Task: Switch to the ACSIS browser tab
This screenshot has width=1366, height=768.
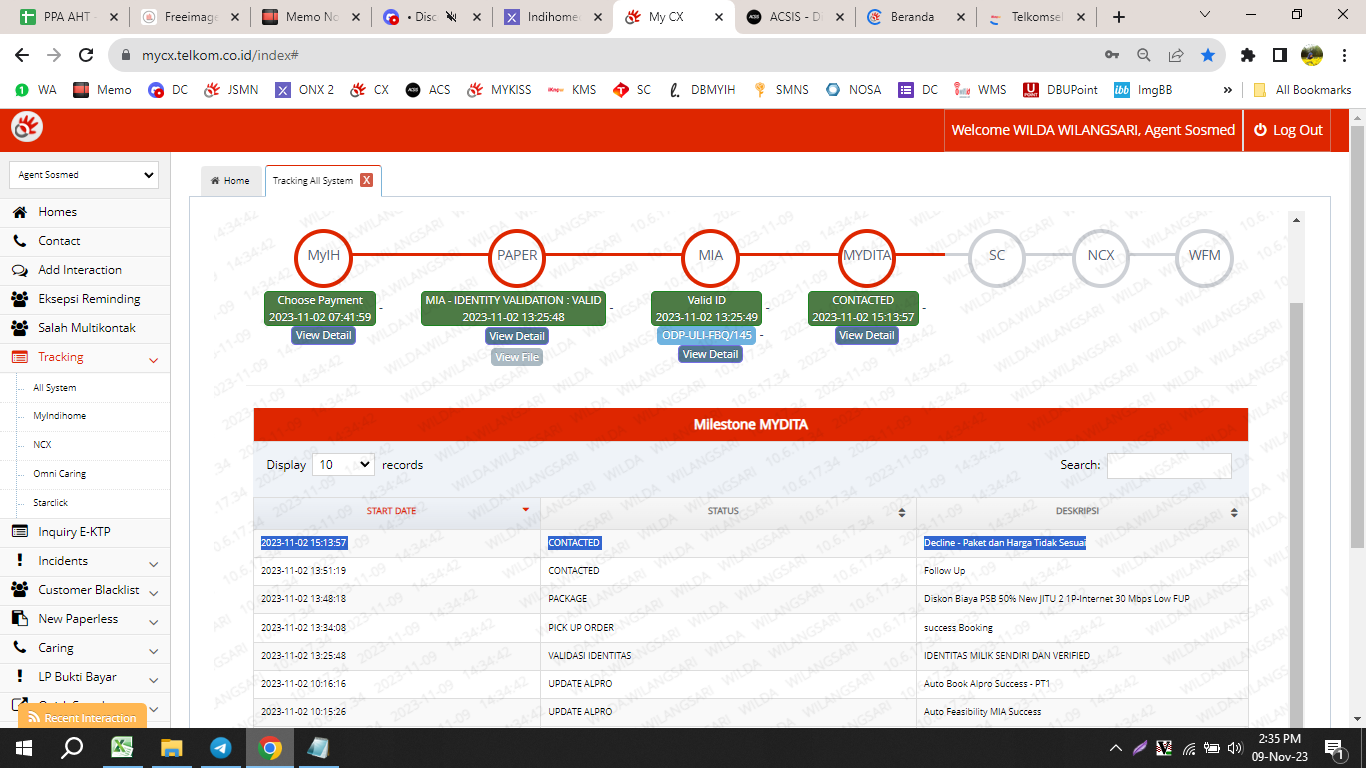Action: coord(794,17)
